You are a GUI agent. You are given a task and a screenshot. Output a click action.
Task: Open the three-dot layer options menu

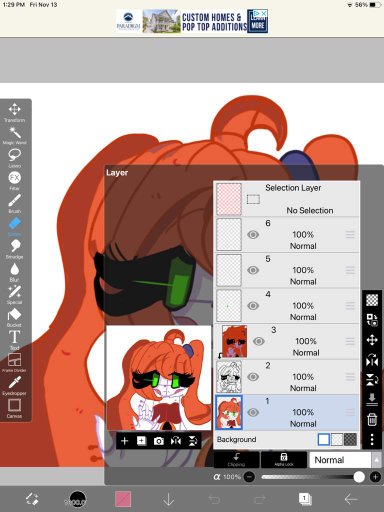pos(372,439)
